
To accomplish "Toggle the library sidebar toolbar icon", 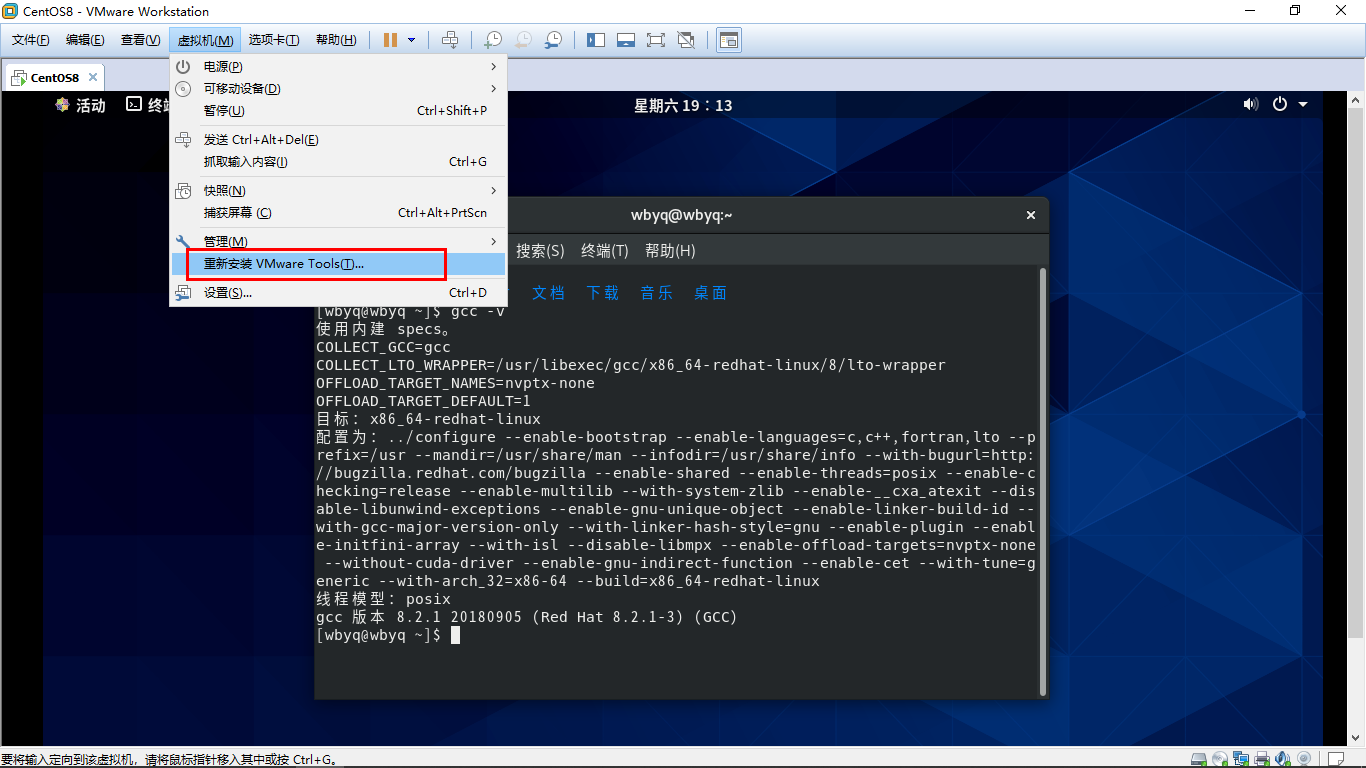I will pyautogui.click(x=596, y=40).
